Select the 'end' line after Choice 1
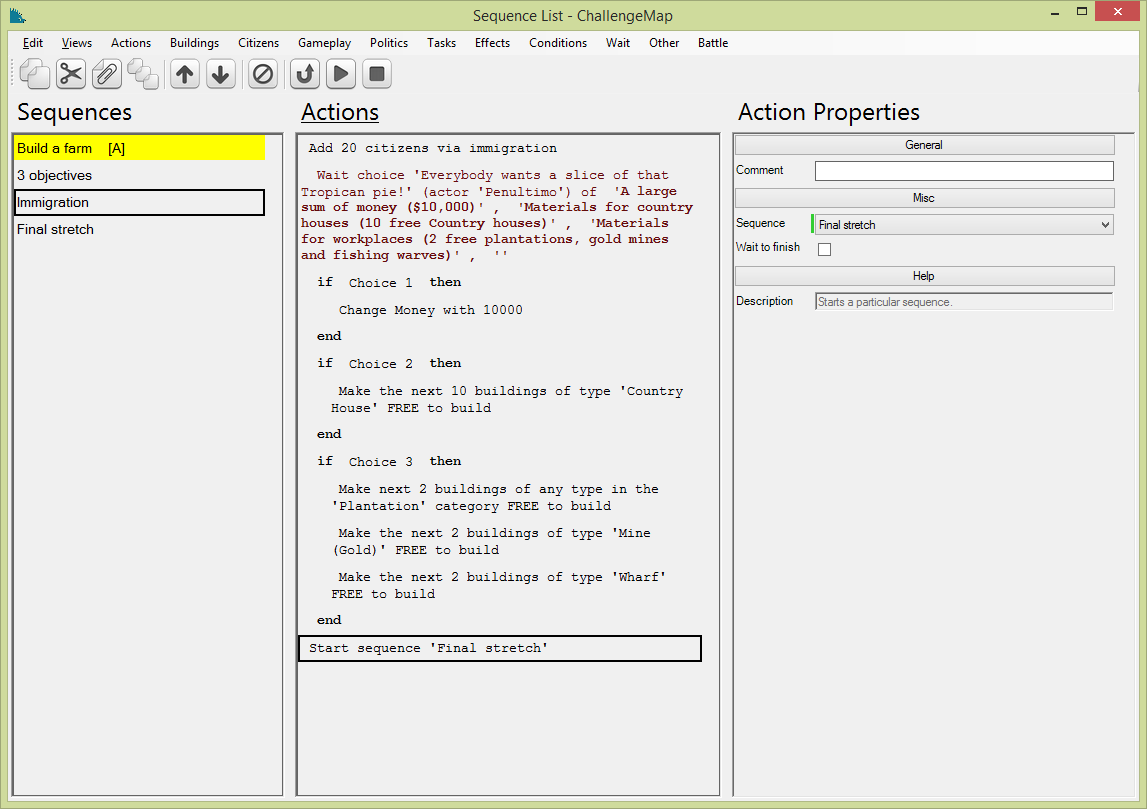 [329, 336]
